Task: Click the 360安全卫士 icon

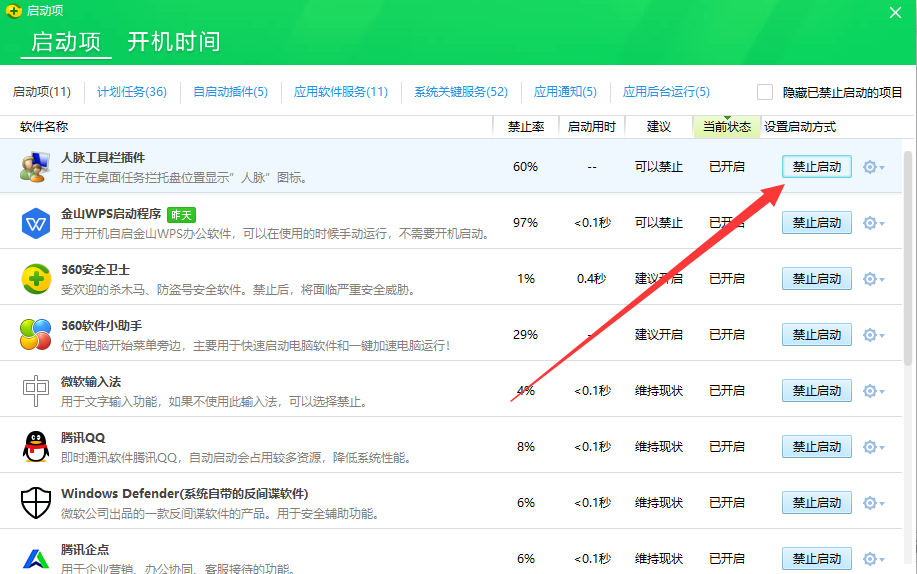Action: 36,278
